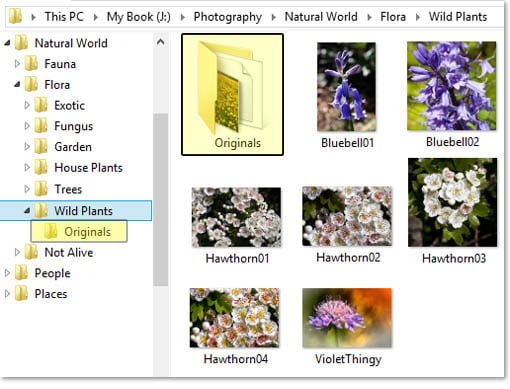Viewport: 510px width, 389px height.
Task: Click the Garden folder icon
Action: [x=41, y=147]
